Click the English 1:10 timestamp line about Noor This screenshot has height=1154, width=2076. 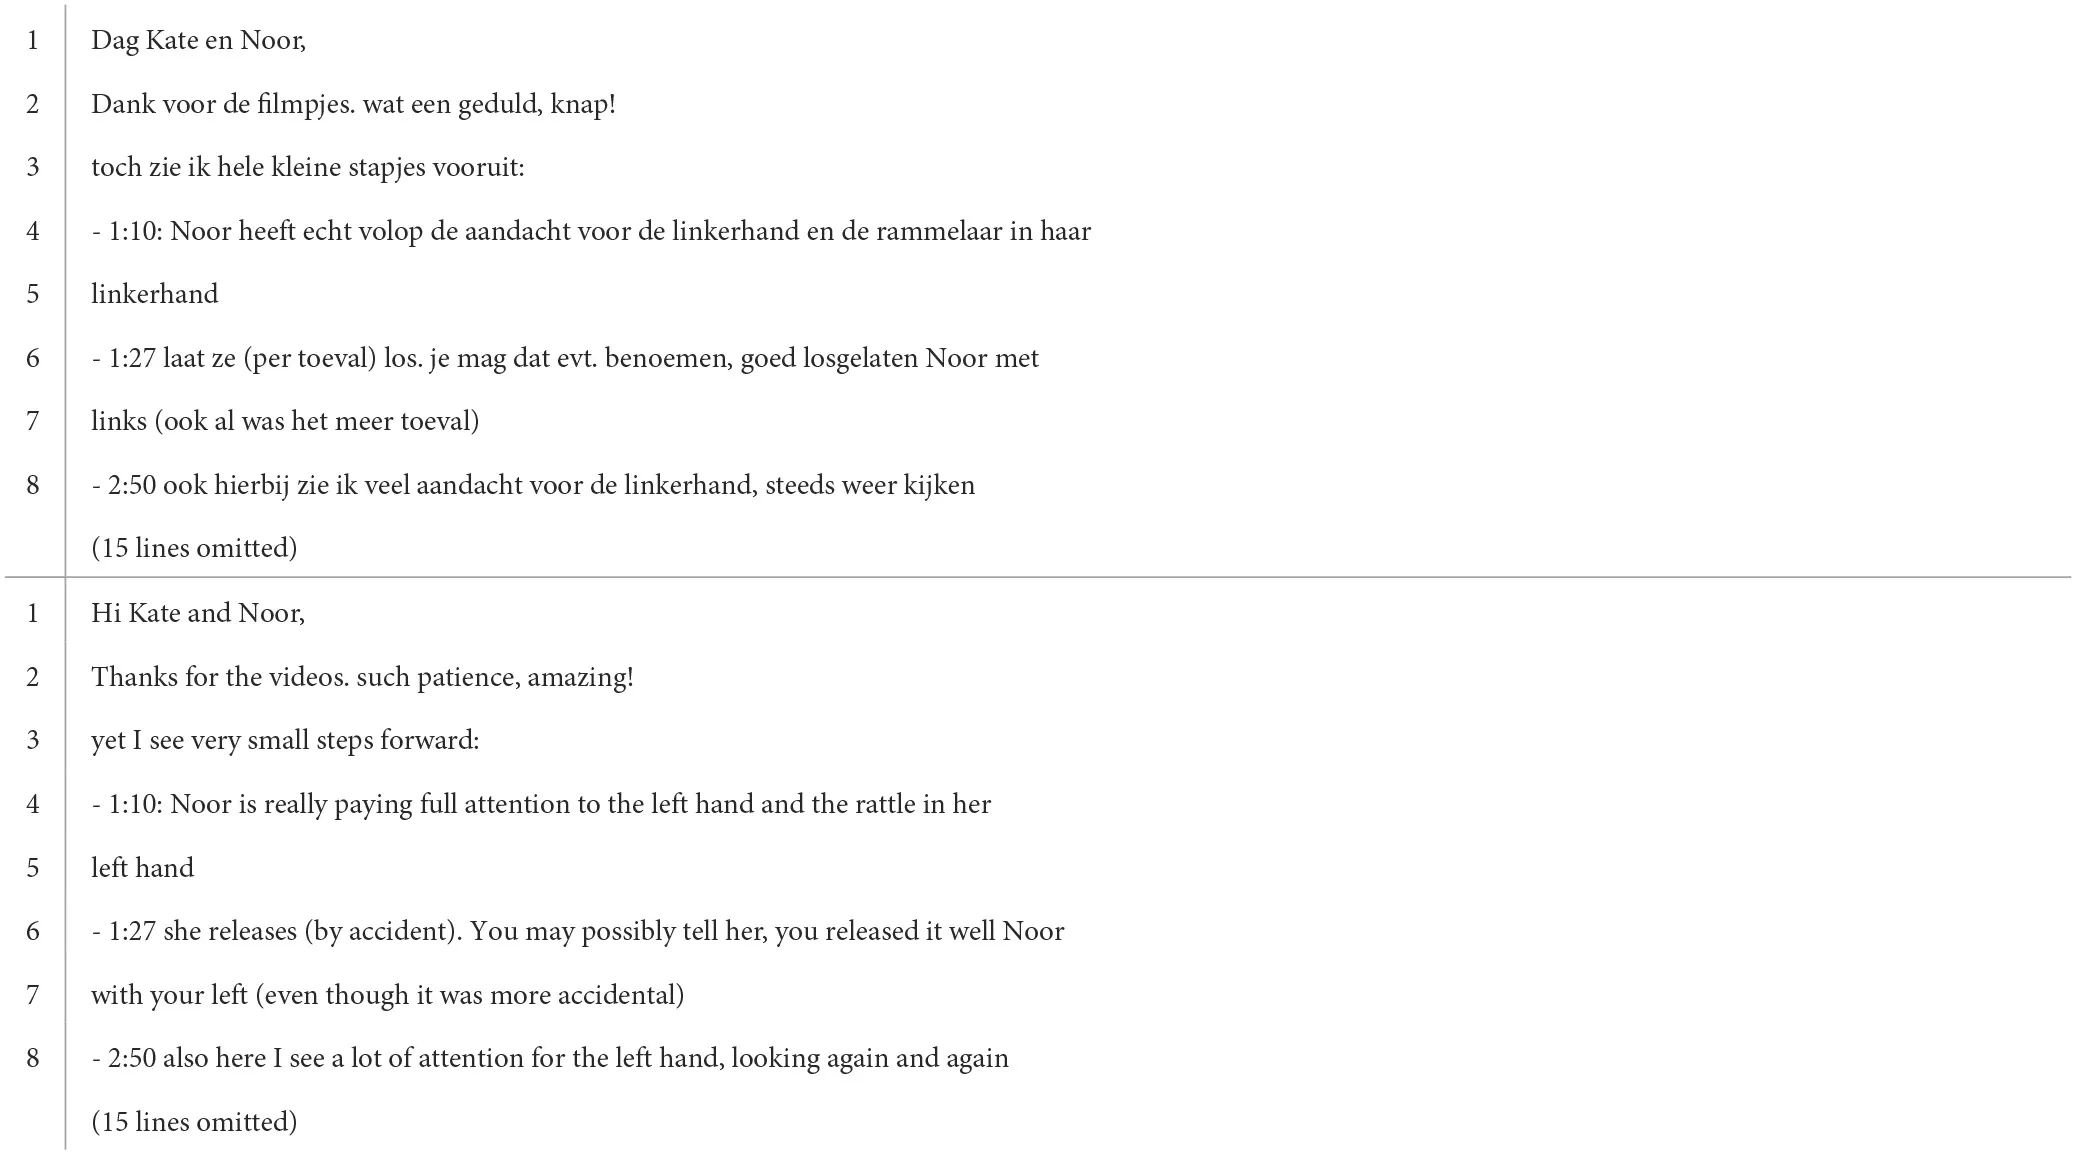540,804
